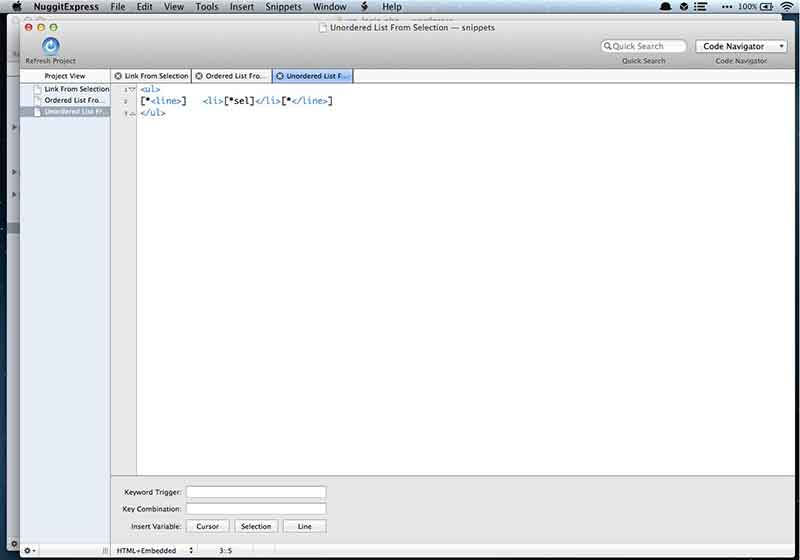Click the Refresh Project toolbar icon

click(50, 46)
